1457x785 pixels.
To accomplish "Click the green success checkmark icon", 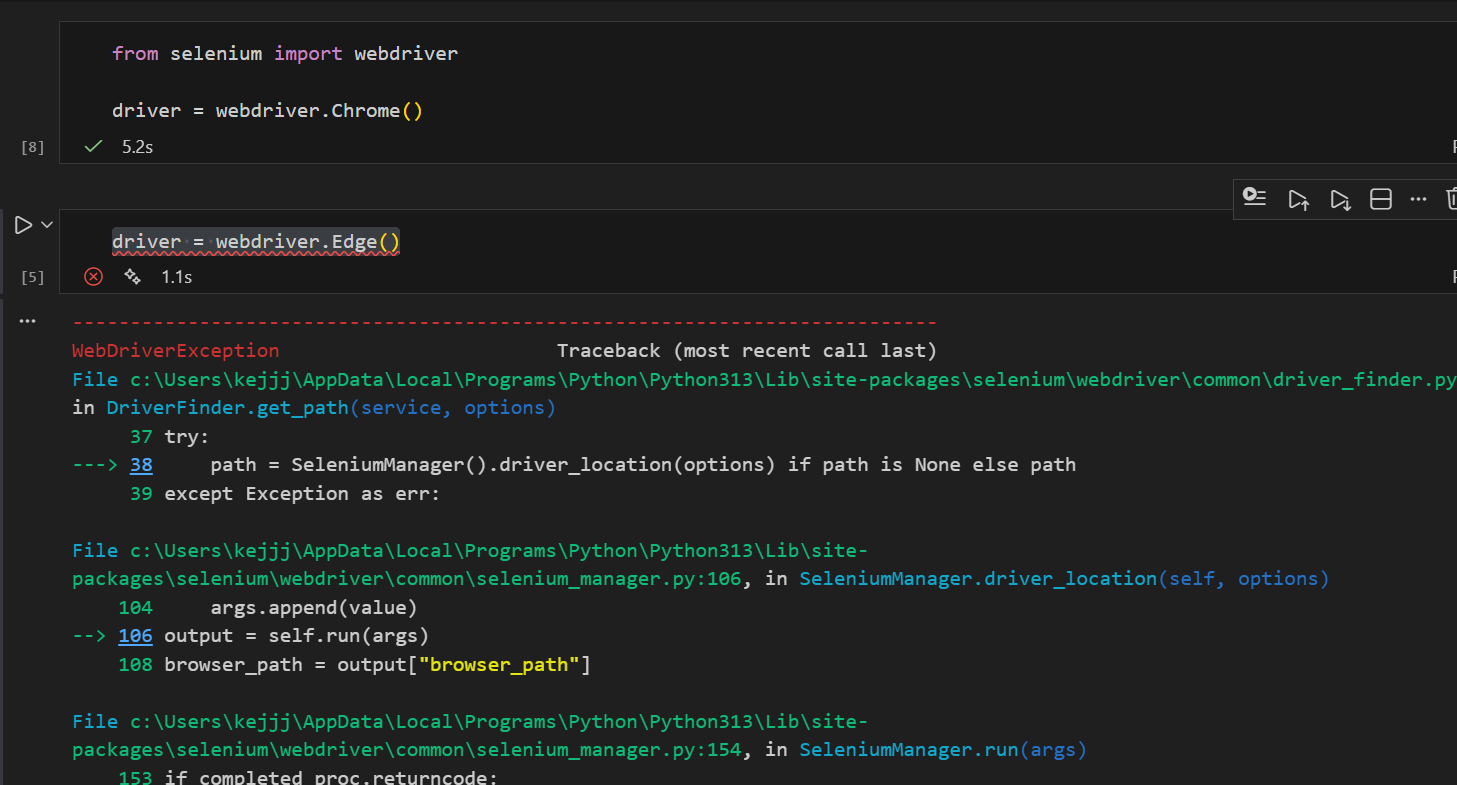I will tap(93, 147).
